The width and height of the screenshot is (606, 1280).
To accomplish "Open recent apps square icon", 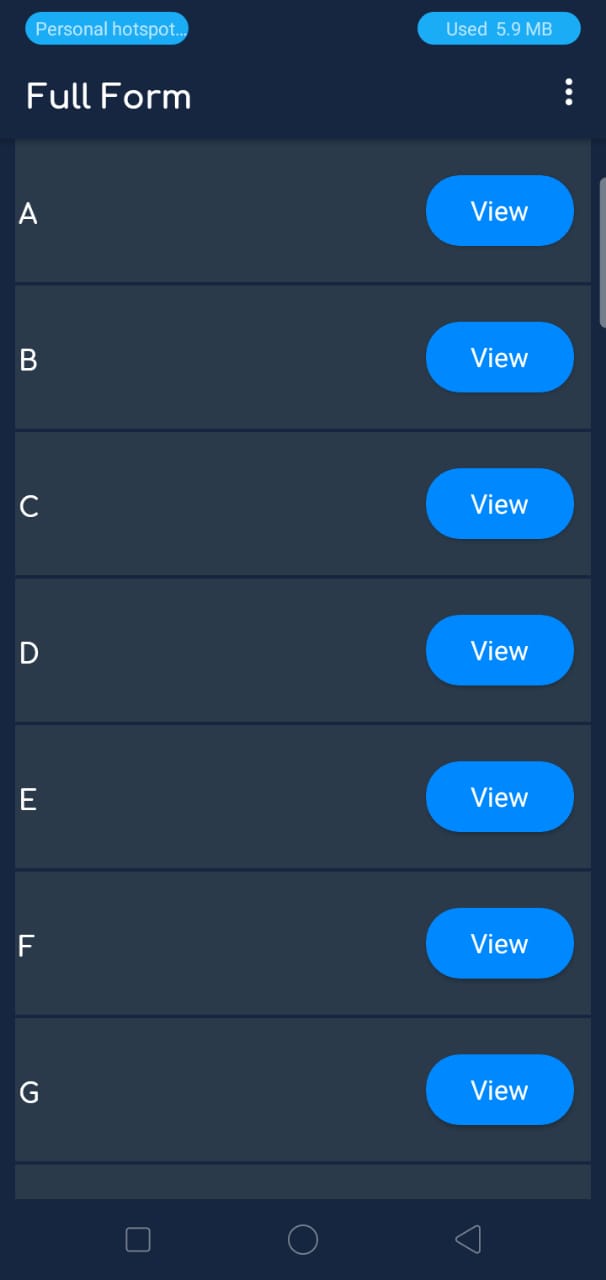I will click(x=138, y=1240).
